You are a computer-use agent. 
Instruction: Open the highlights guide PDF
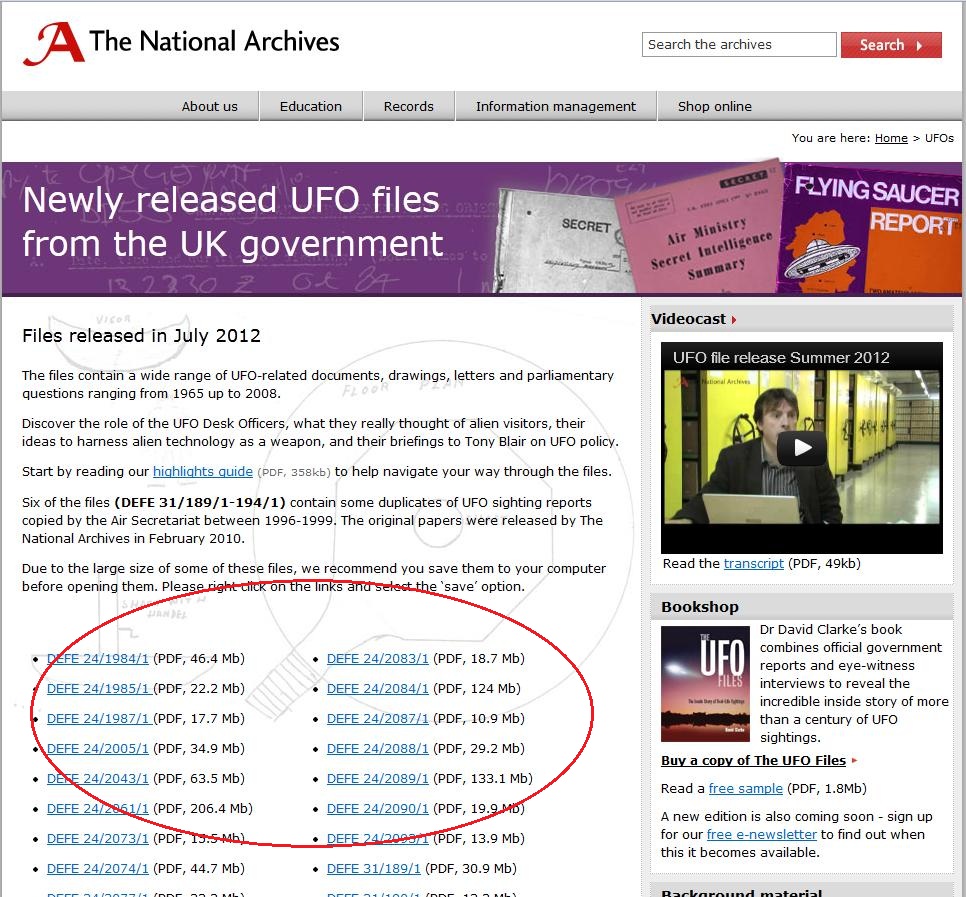pyautogui.click(x=203, y=471)
